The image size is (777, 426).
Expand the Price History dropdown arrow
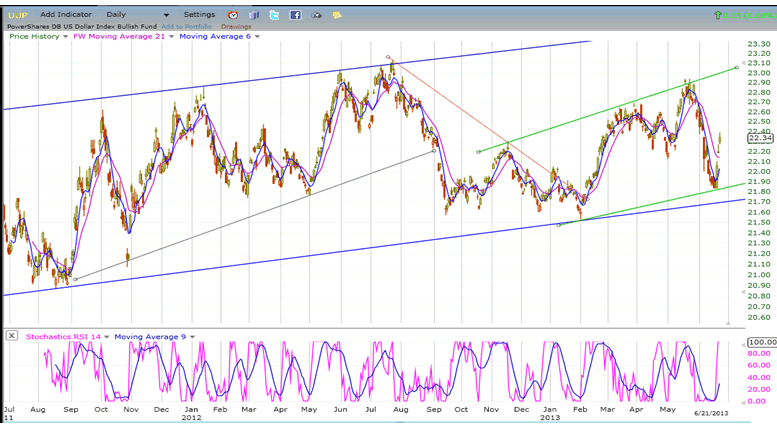tap(65, 37)
